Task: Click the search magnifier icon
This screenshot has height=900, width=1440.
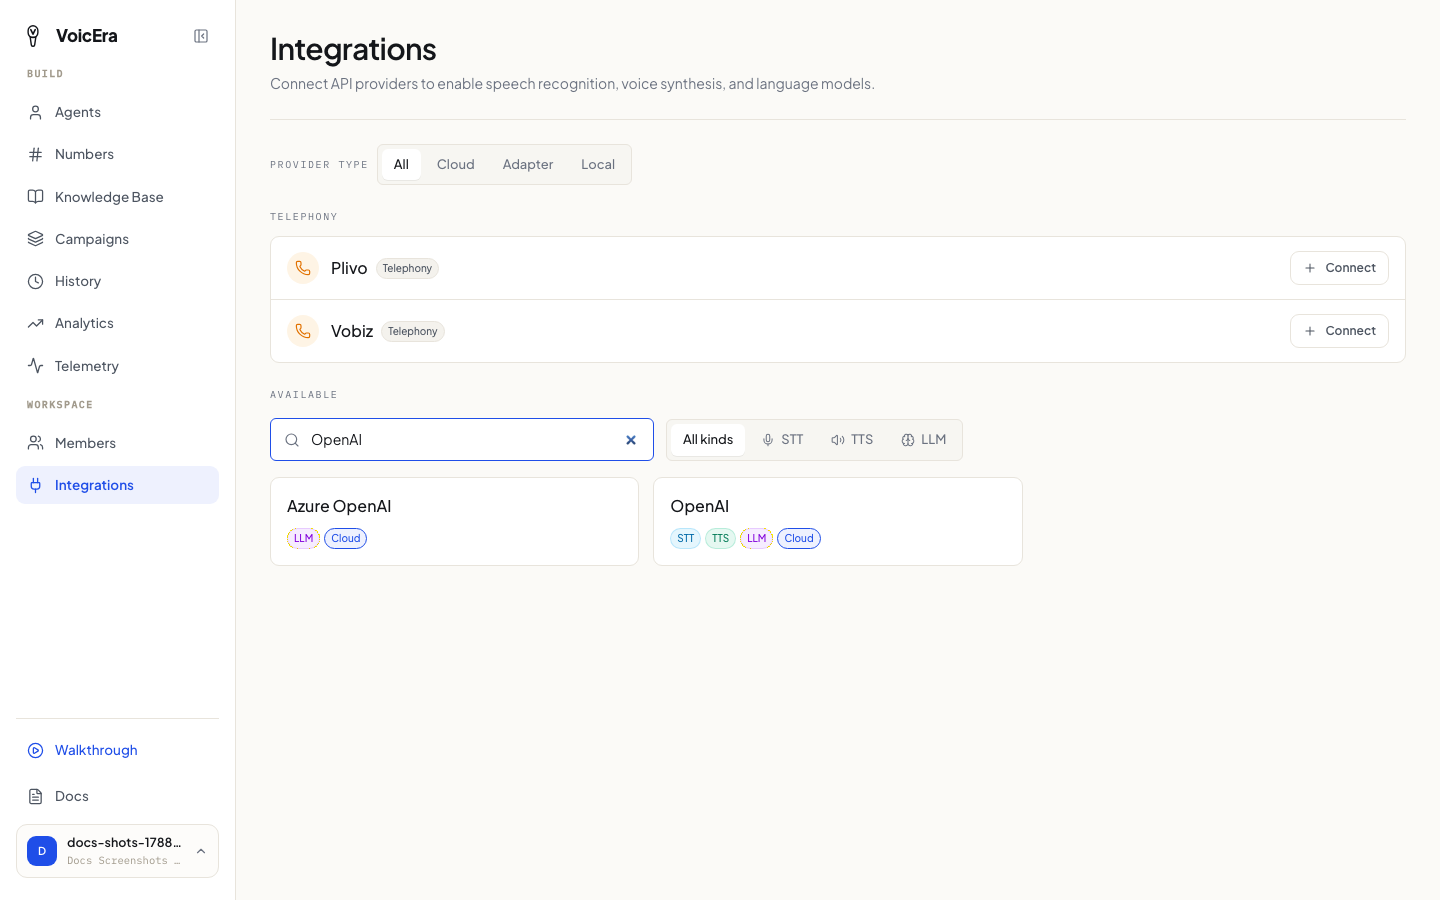Action: tap(292, 440)
